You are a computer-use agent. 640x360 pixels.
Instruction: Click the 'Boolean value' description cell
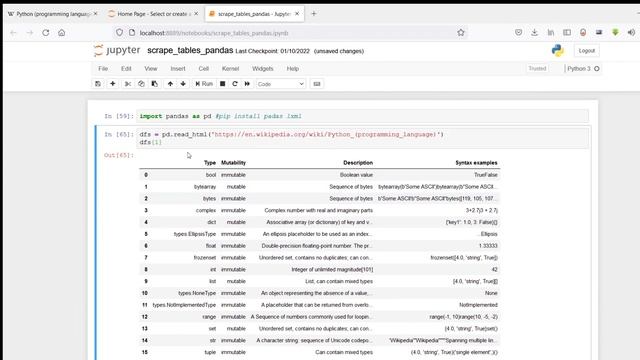coord(356,175)
